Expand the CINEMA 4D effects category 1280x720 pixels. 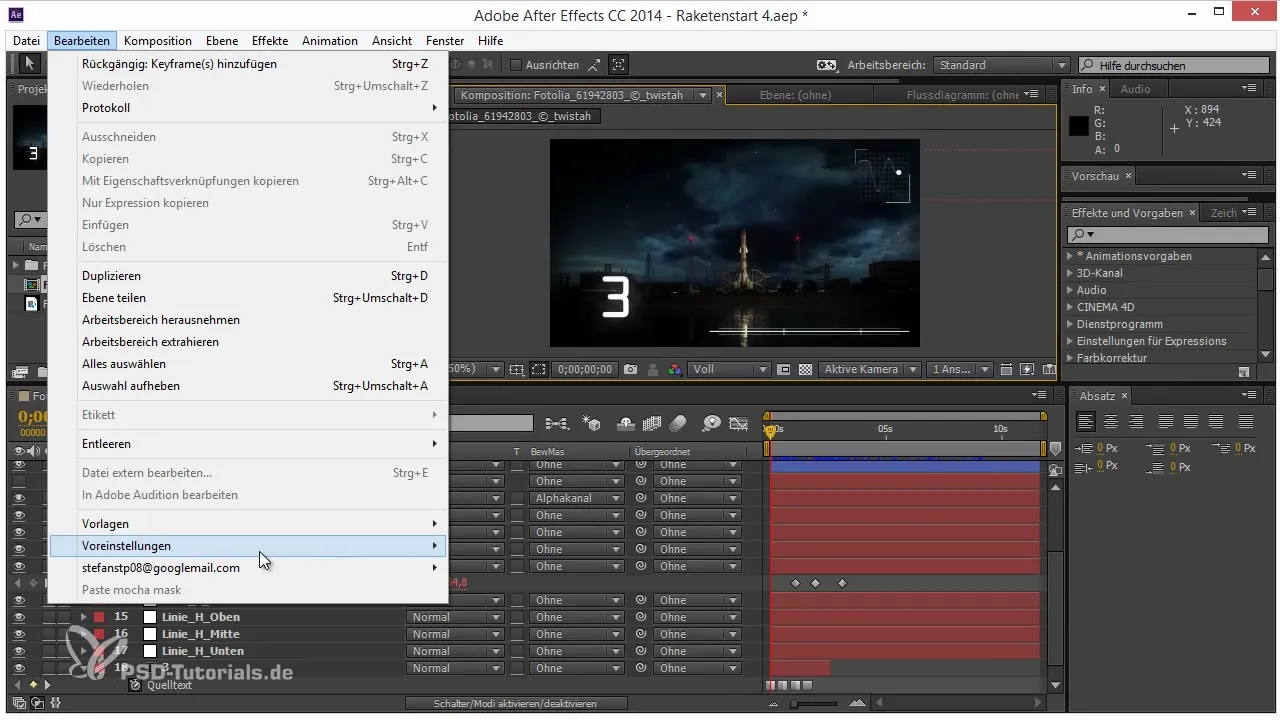point(1070,307)
